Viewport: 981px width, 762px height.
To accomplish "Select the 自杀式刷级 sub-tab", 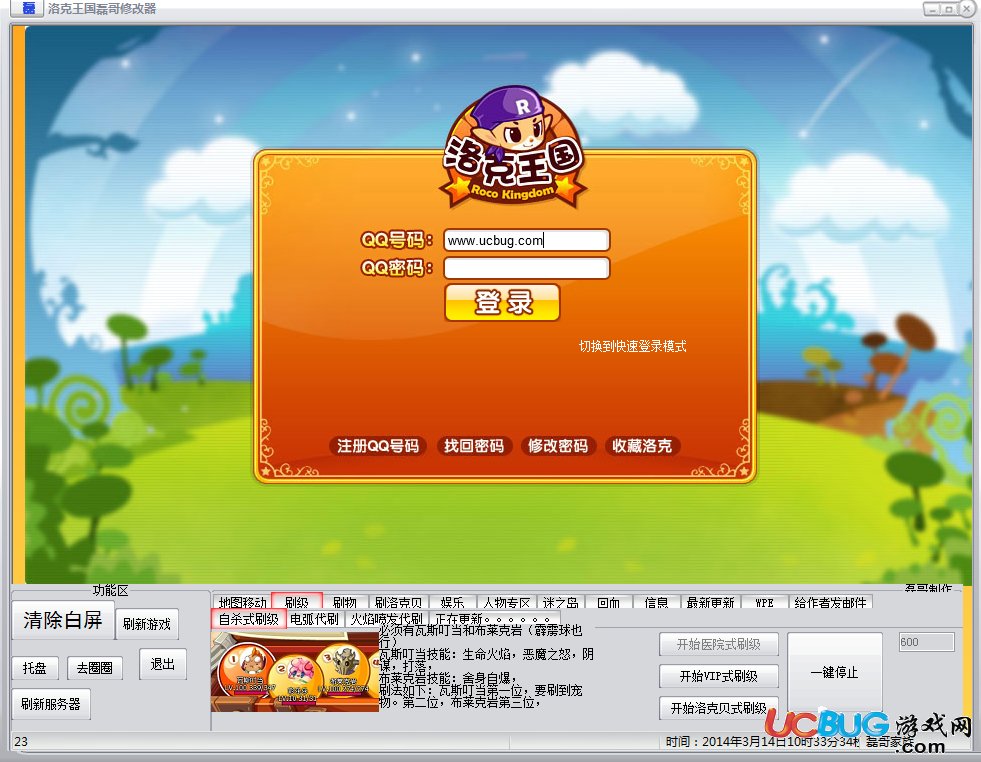I will click(248, 619).
